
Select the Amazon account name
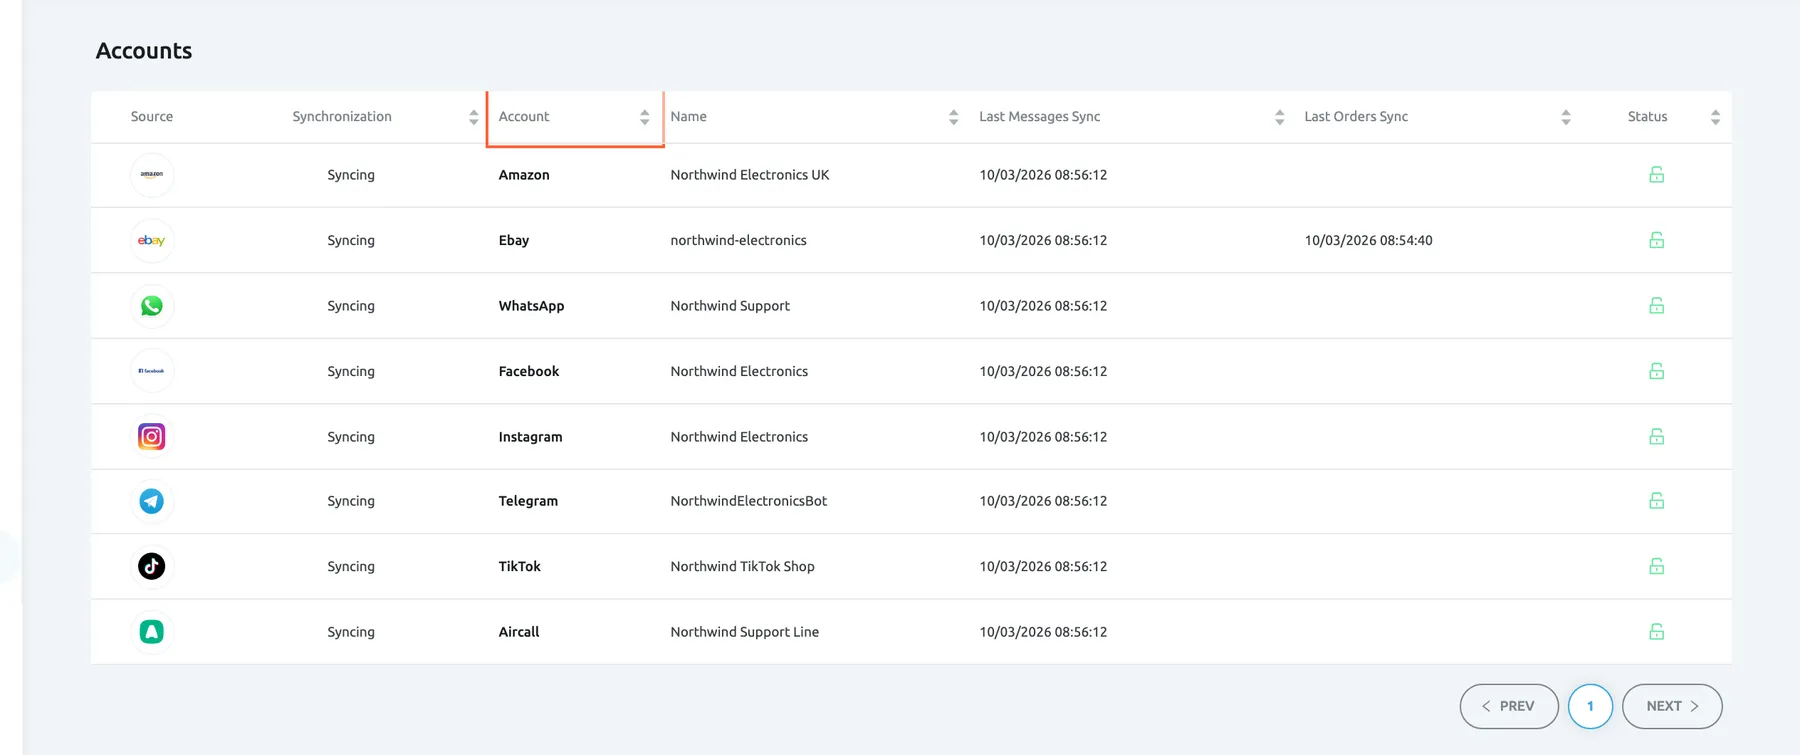[x=524, y=175]
